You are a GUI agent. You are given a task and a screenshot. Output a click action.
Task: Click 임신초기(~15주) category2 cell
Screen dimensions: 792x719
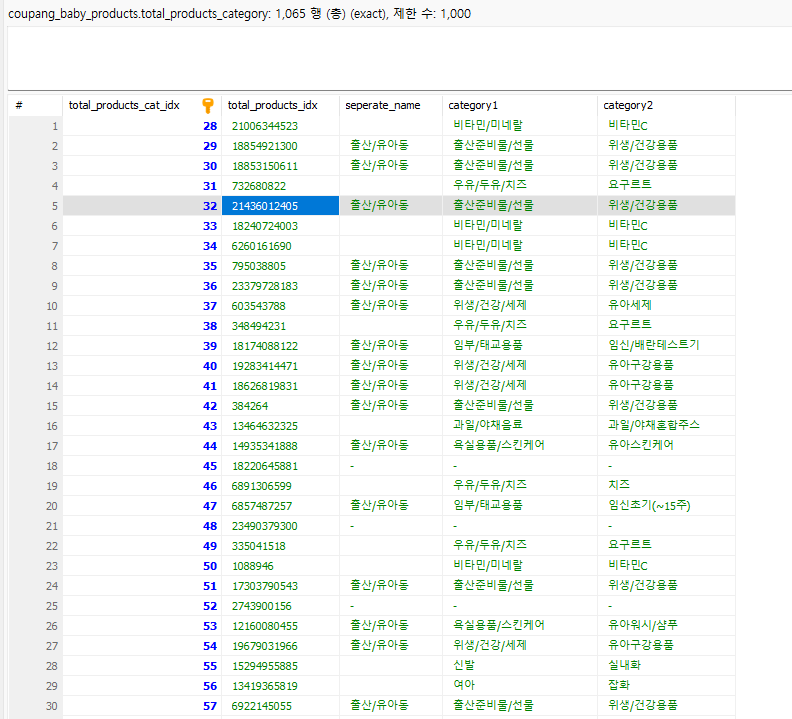point(666,505)
